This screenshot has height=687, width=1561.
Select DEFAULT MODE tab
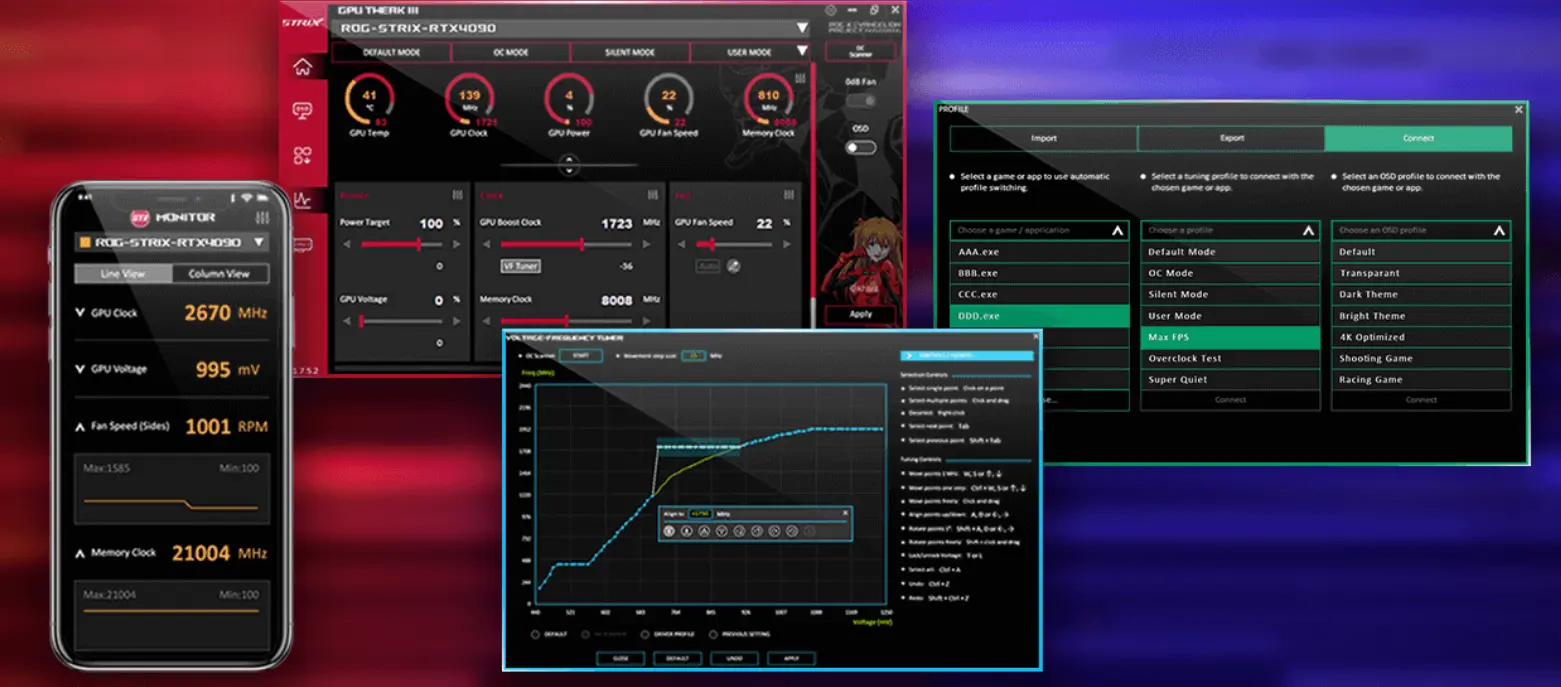point(391,51)
